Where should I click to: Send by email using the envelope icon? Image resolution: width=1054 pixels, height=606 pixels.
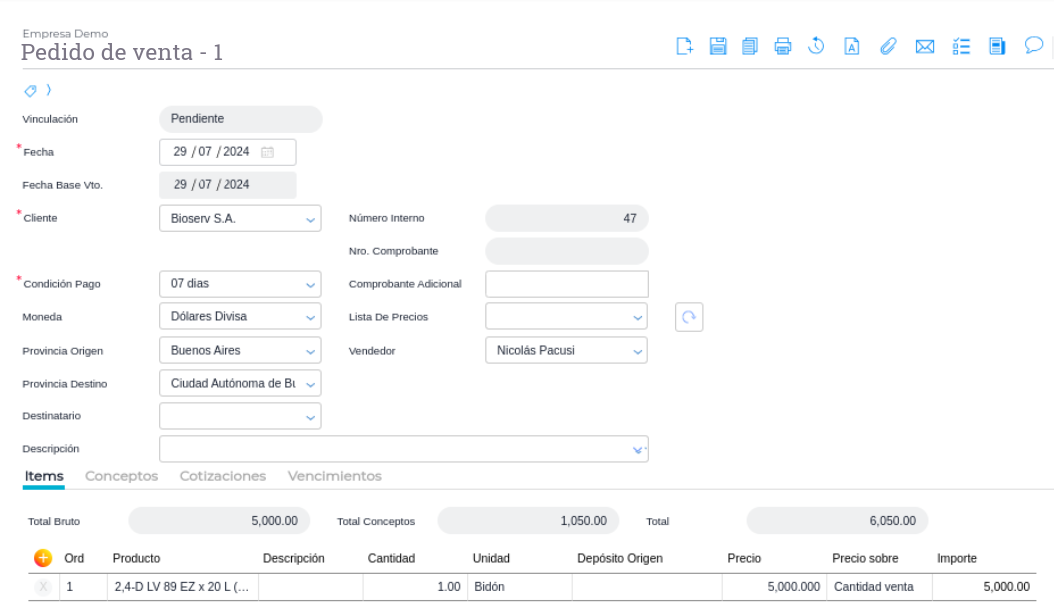(925, 46)
